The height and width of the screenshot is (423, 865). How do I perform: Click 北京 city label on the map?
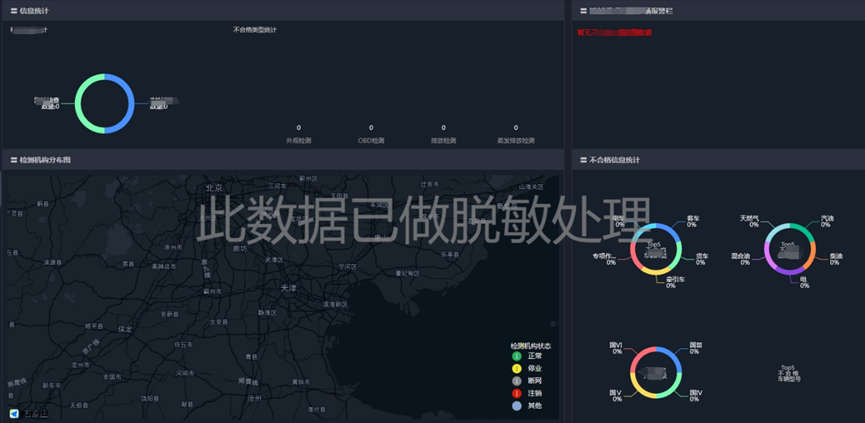[x=214, y=187]
